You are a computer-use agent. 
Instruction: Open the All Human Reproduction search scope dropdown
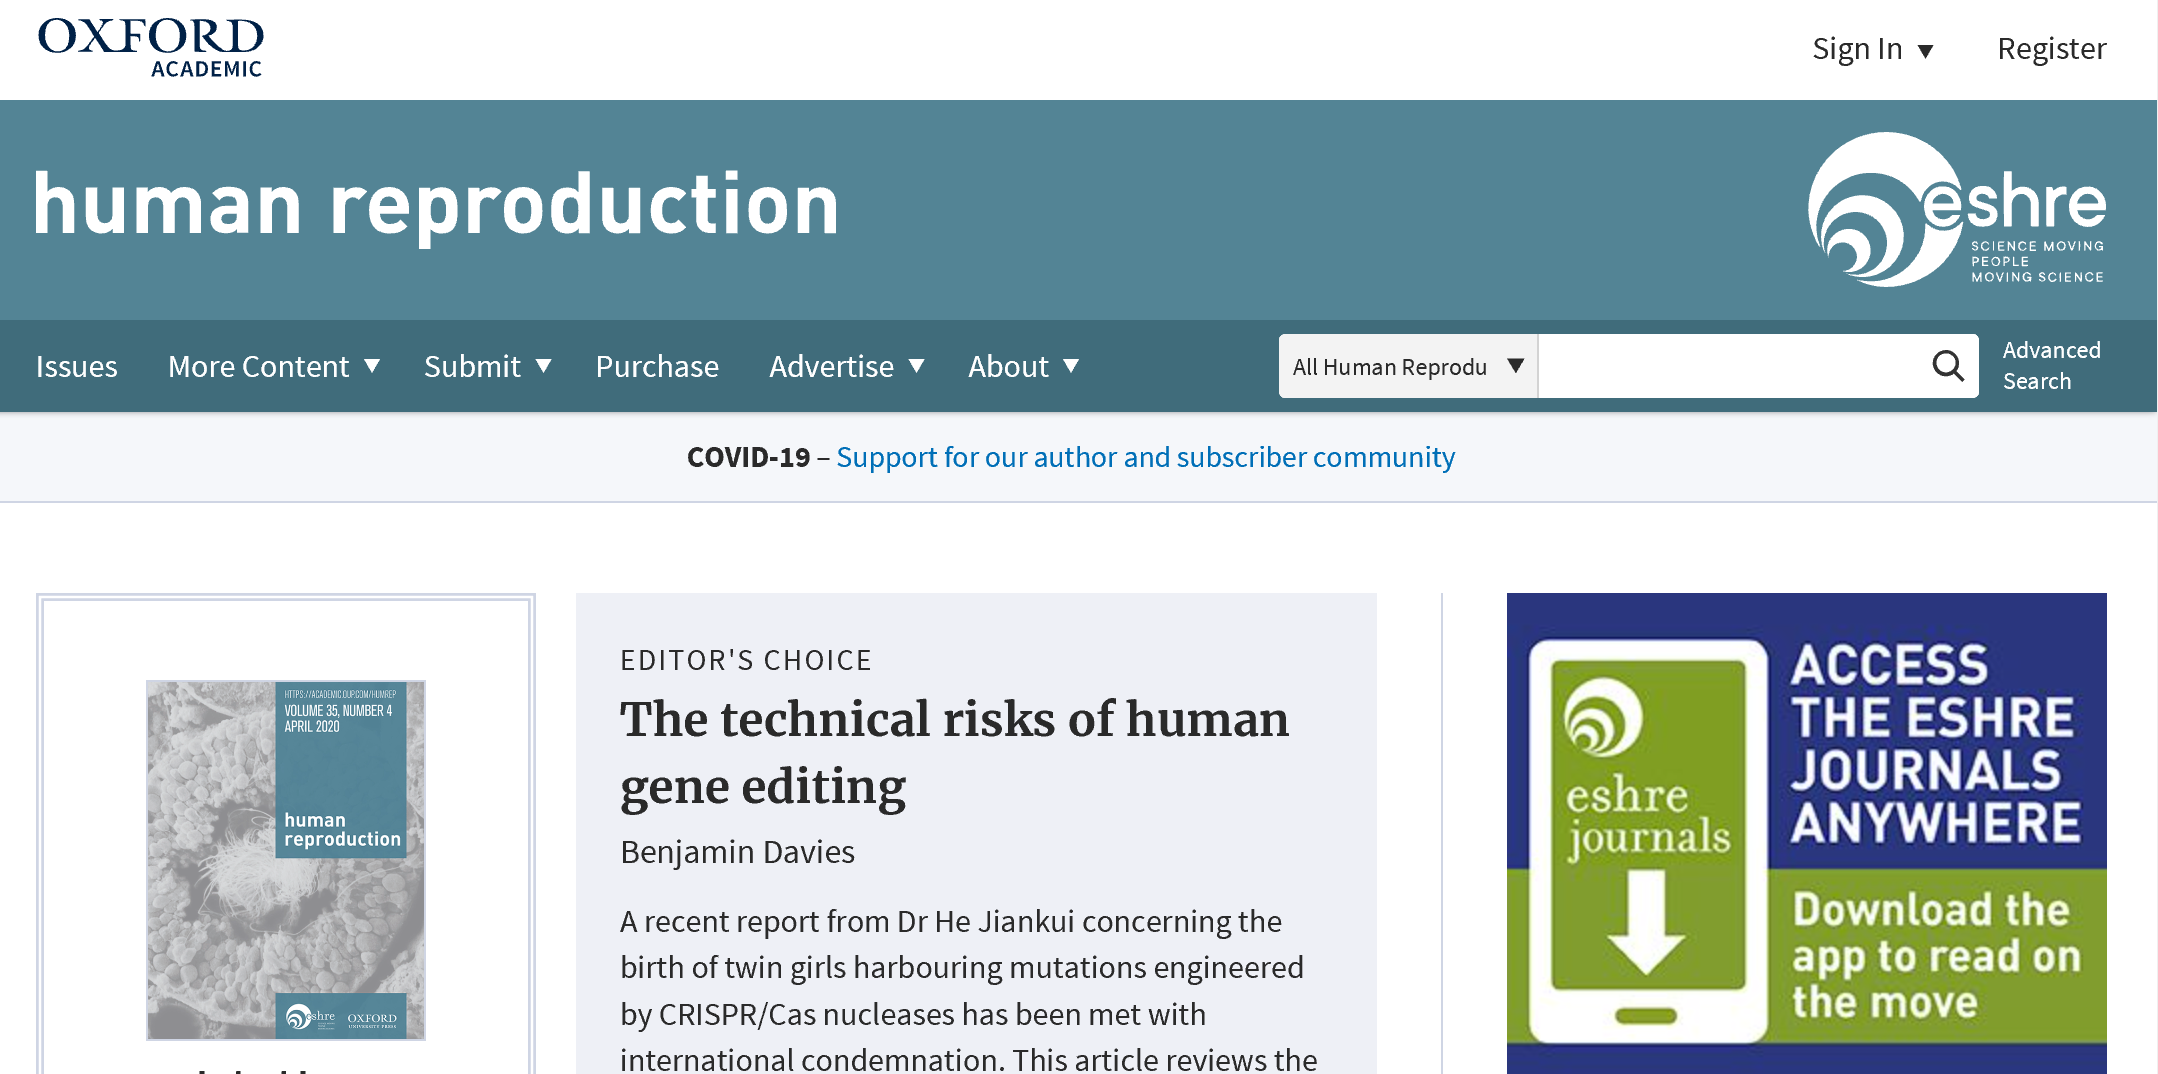point(1408,366)
